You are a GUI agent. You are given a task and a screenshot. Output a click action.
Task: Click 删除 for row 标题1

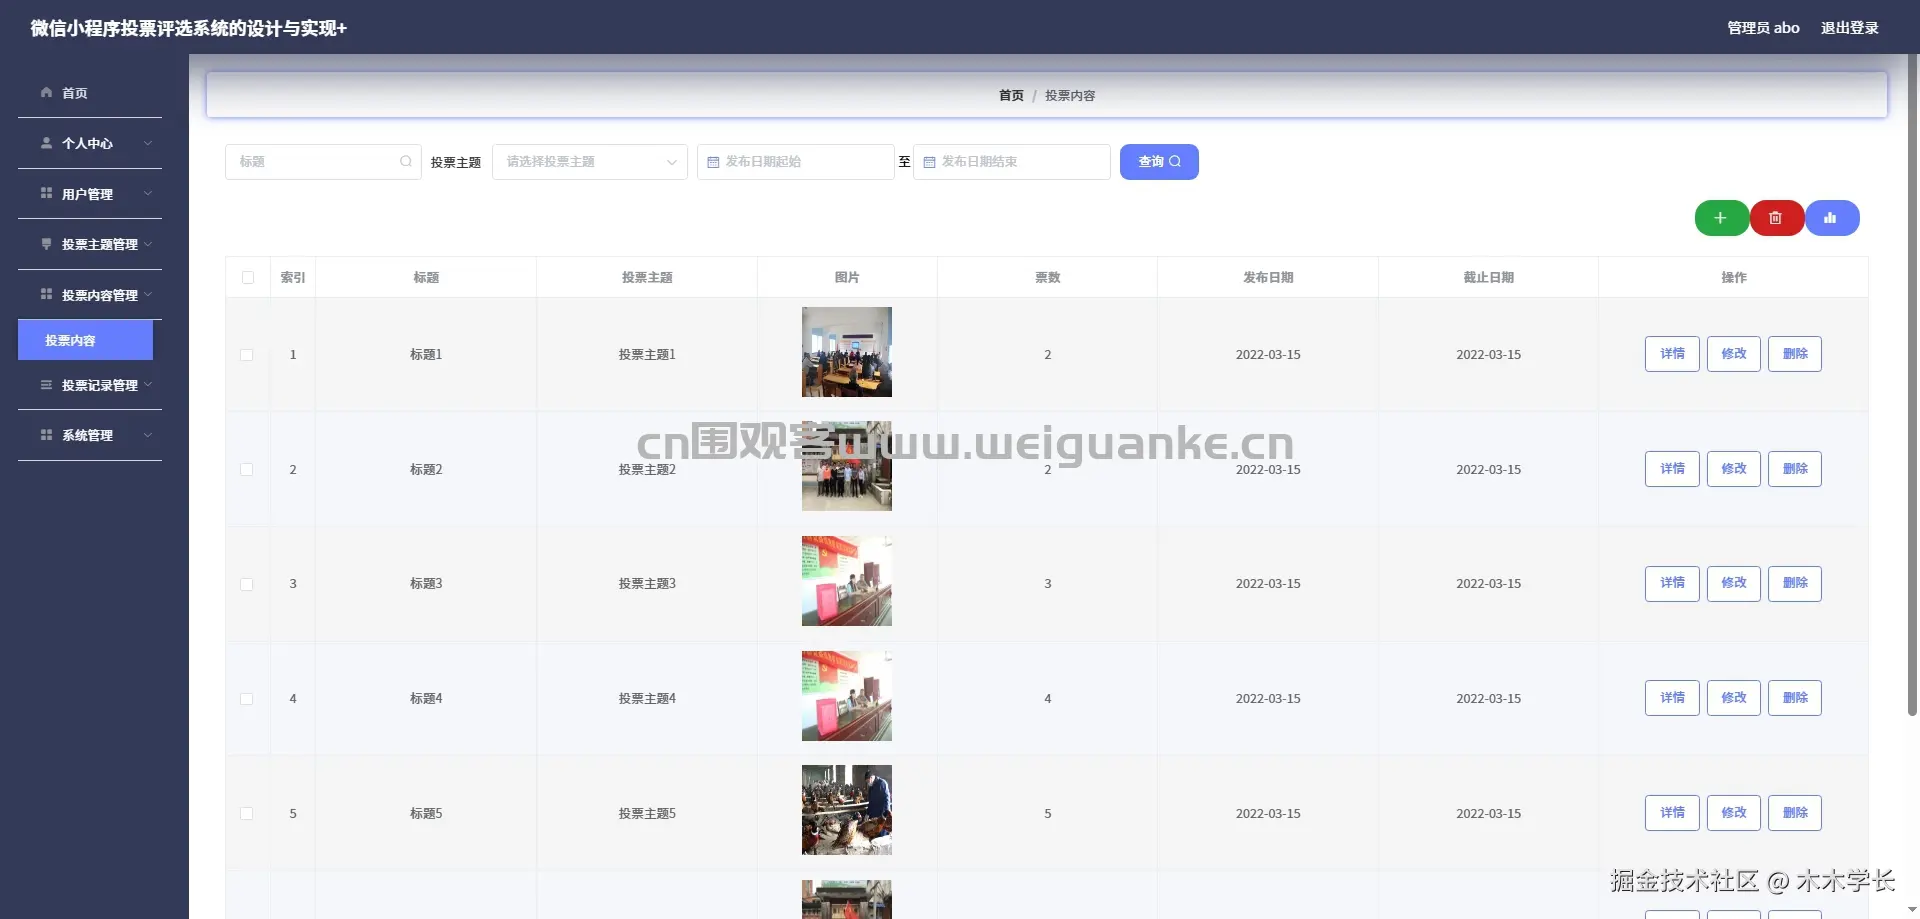[x=1795, y=354]
